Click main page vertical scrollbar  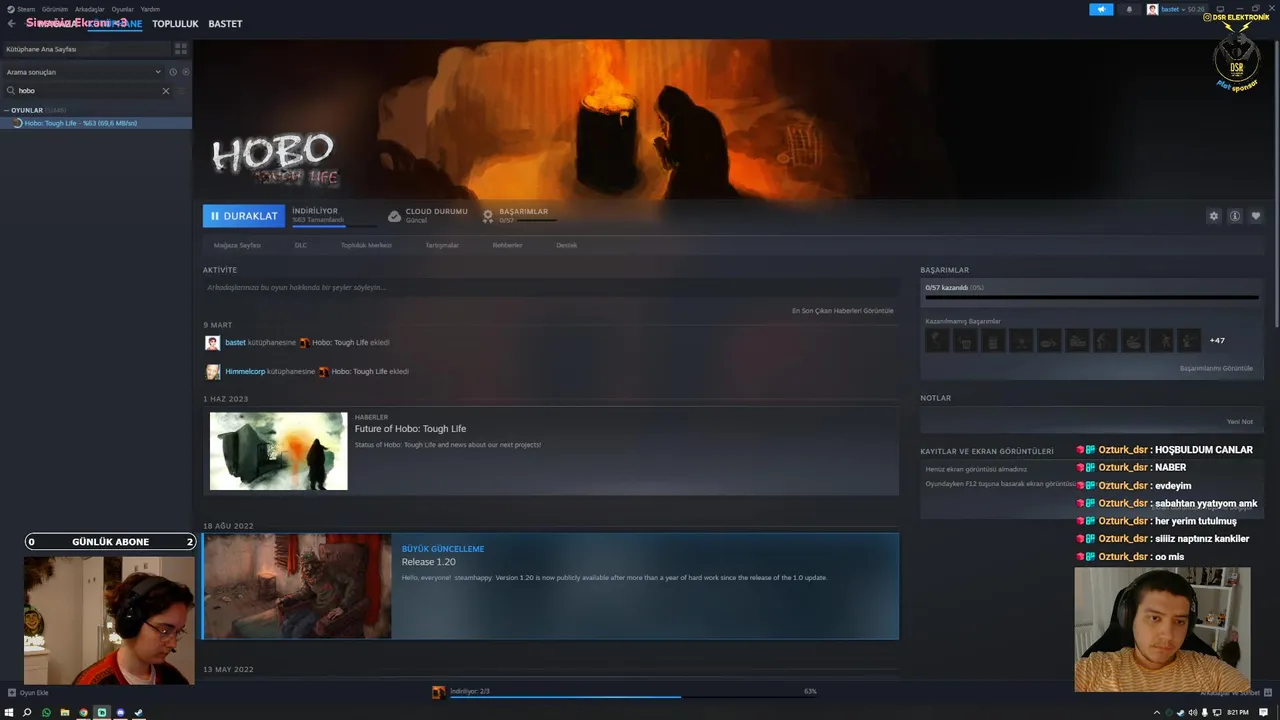[1276, 185]
